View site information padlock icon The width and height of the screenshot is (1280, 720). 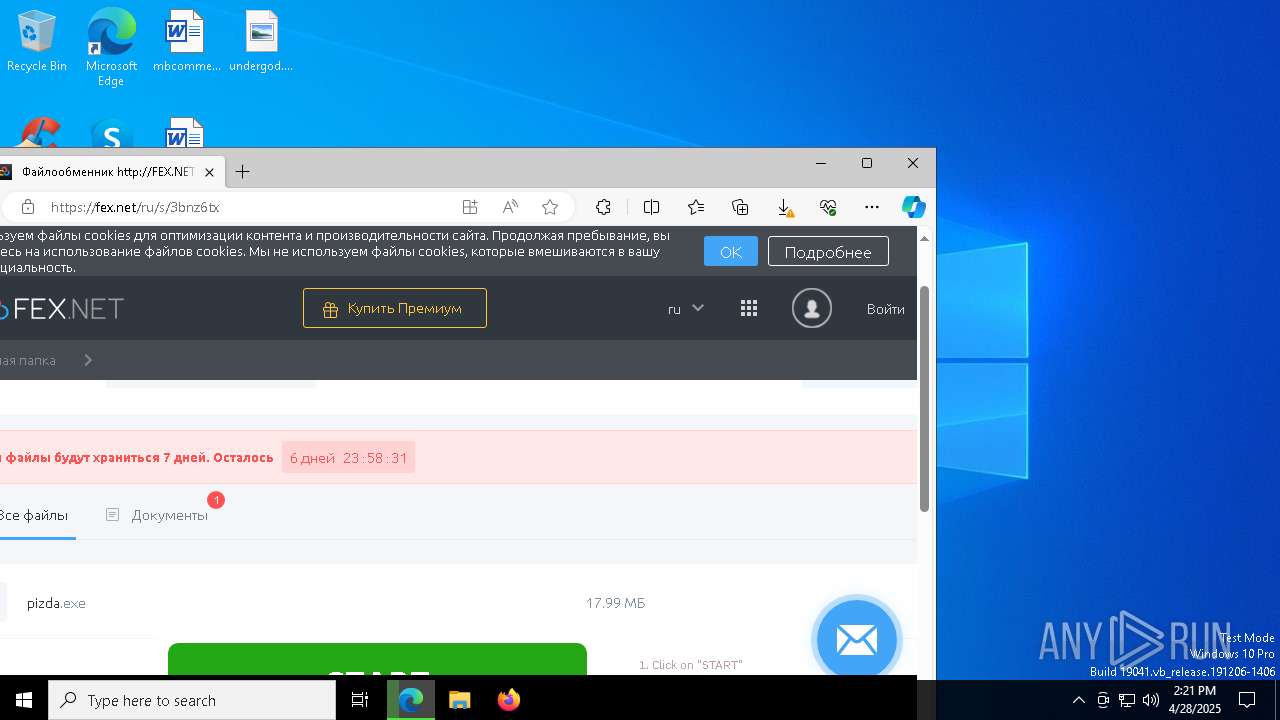[x=28, y=207]
